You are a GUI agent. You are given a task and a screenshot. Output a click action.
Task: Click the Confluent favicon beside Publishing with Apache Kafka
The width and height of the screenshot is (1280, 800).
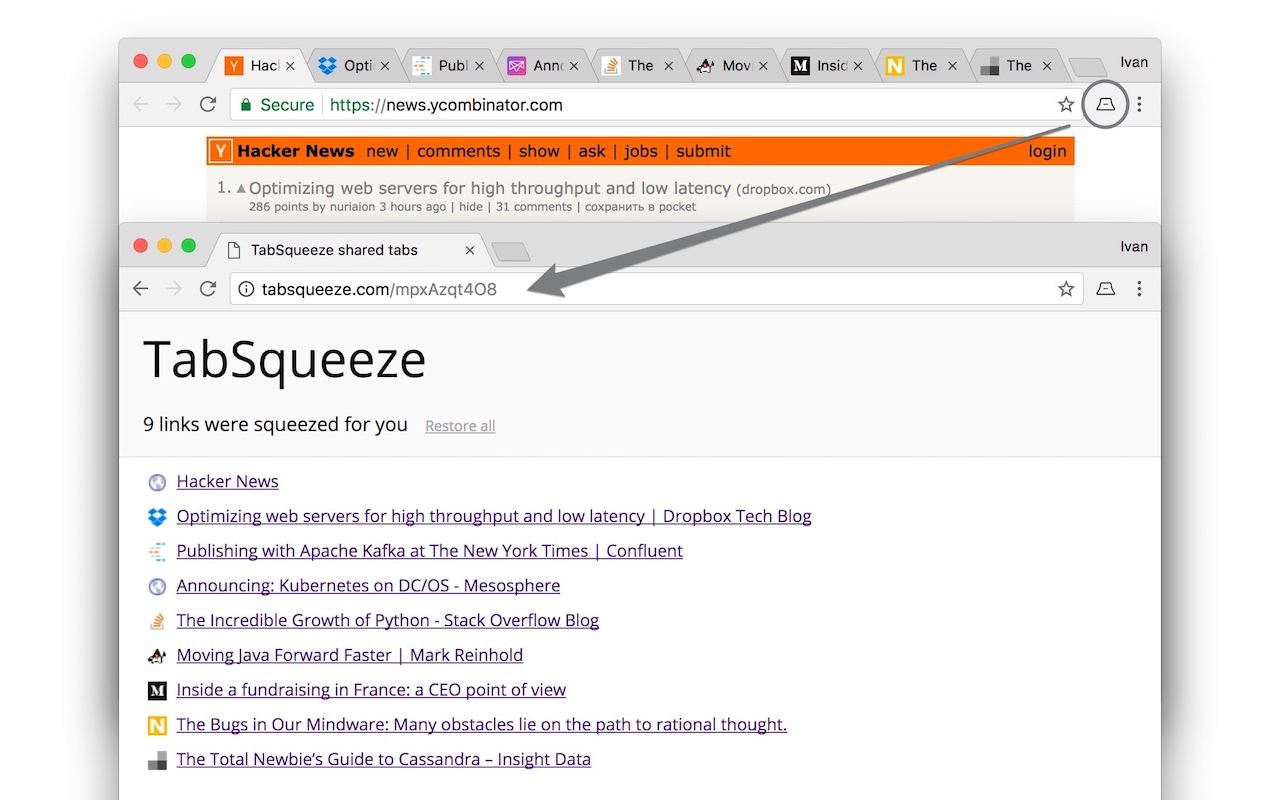coord(157,551)
